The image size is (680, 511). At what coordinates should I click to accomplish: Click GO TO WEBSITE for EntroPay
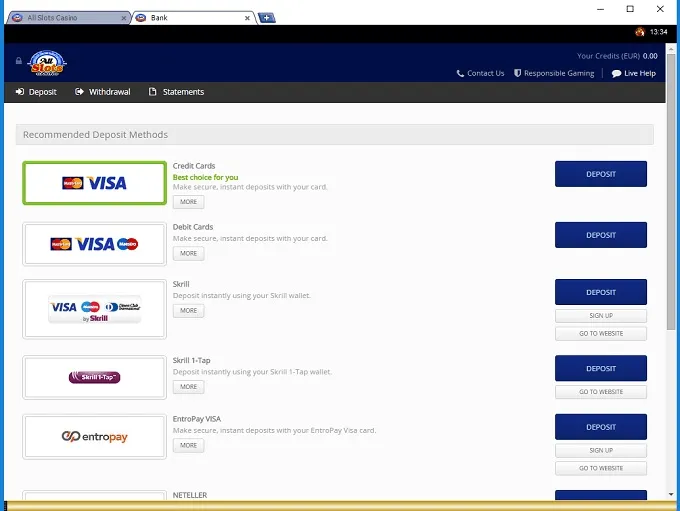601,468
